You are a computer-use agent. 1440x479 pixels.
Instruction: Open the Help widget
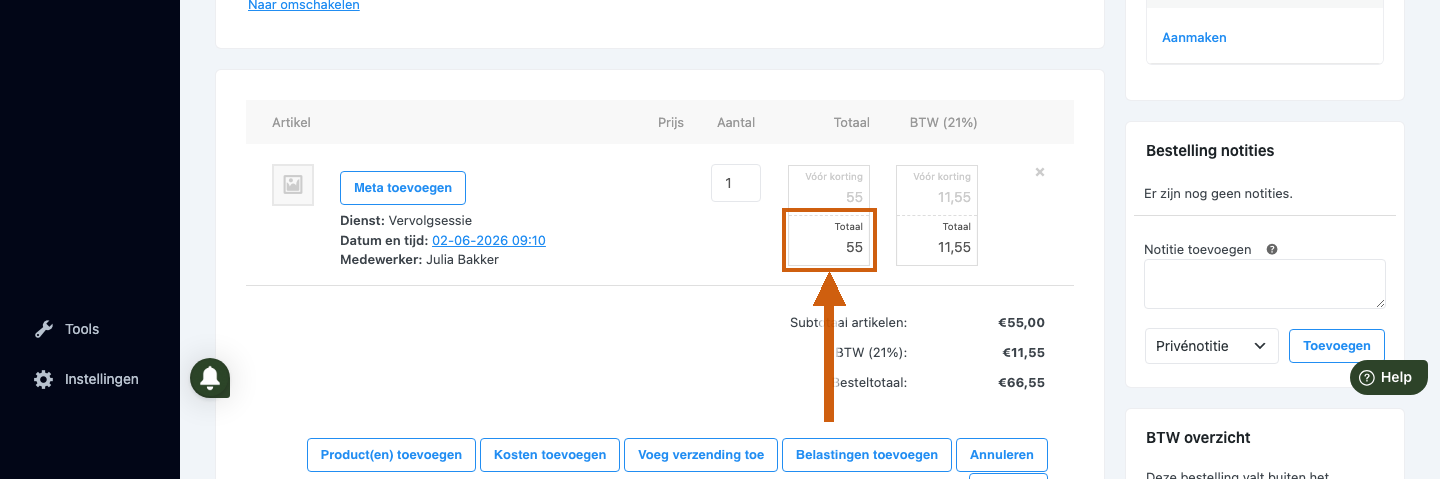point(1389,377)
